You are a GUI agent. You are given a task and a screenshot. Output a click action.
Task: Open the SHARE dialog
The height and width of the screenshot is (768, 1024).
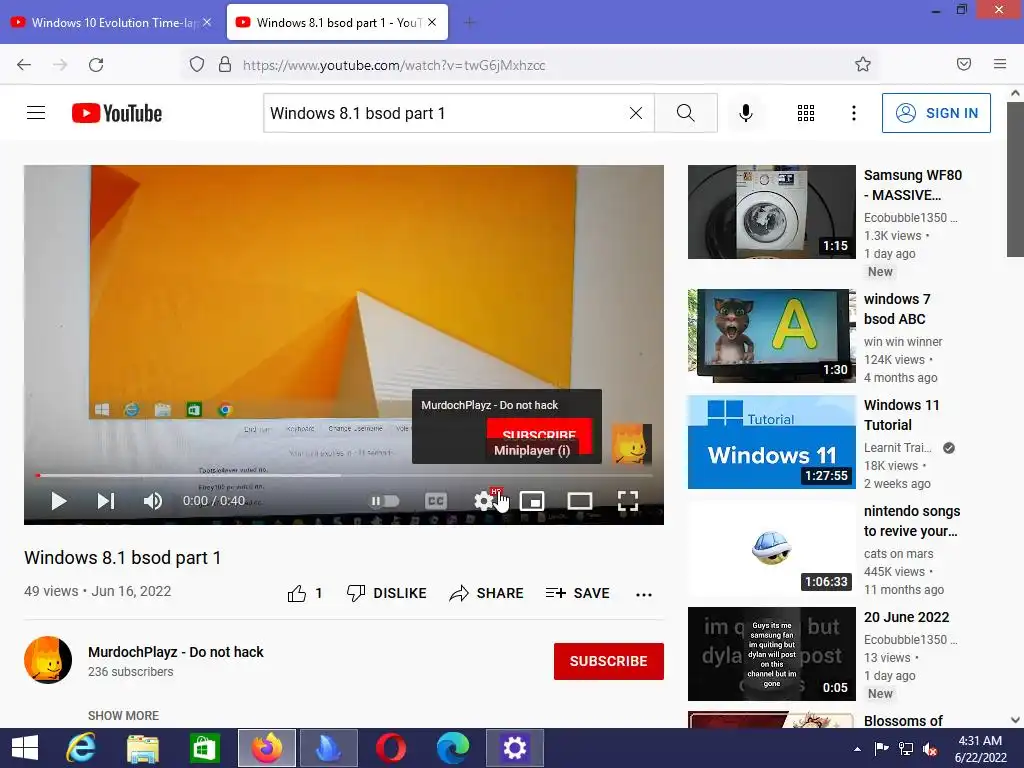point(487,593)
